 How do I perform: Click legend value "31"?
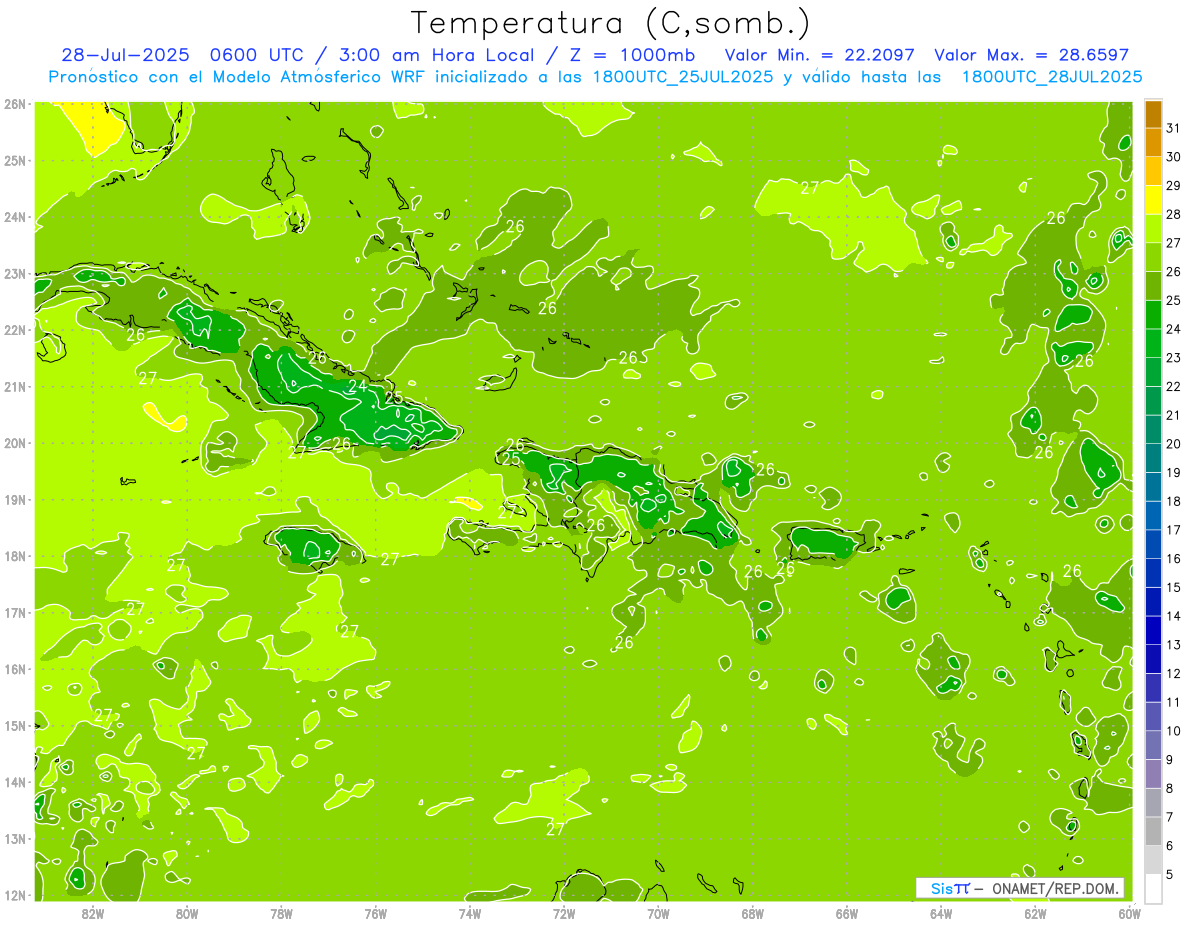click(1174, 128)
